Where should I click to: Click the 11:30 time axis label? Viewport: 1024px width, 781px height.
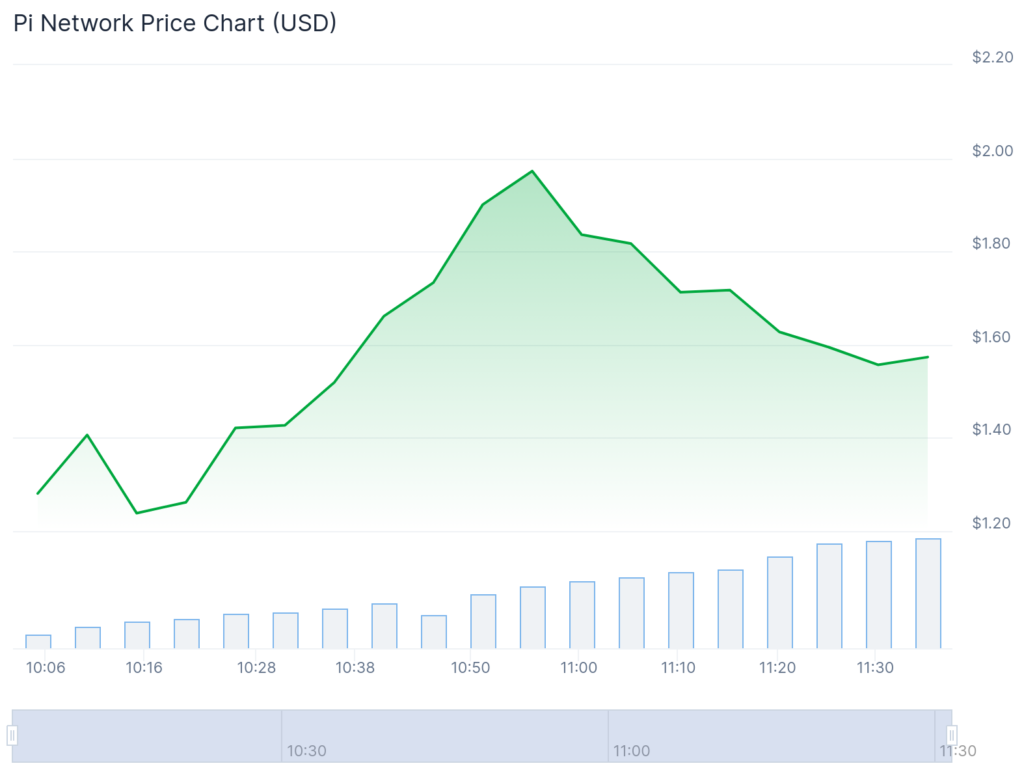pos(875,667)
